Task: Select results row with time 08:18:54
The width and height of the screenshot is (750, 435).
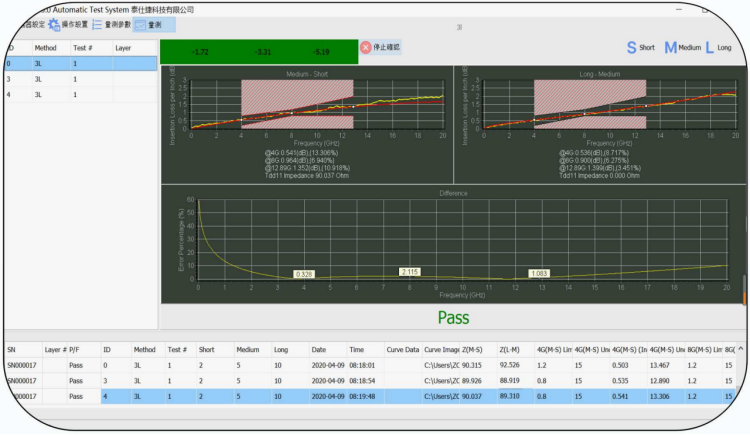Action: pos(371,381)
